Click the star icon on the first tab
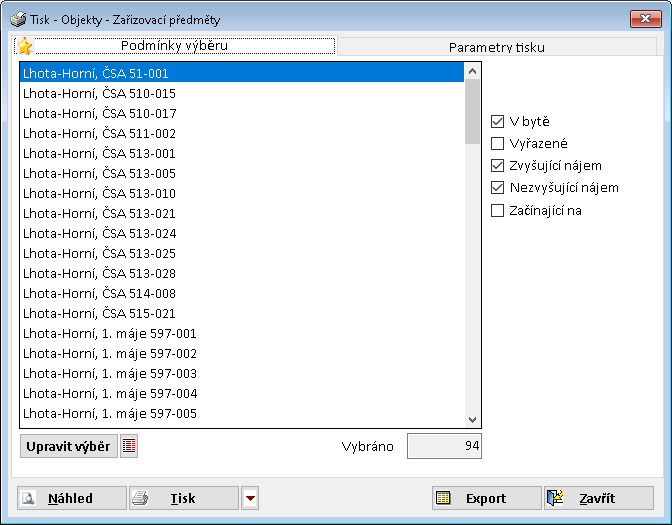 click(x=25, y=46)
